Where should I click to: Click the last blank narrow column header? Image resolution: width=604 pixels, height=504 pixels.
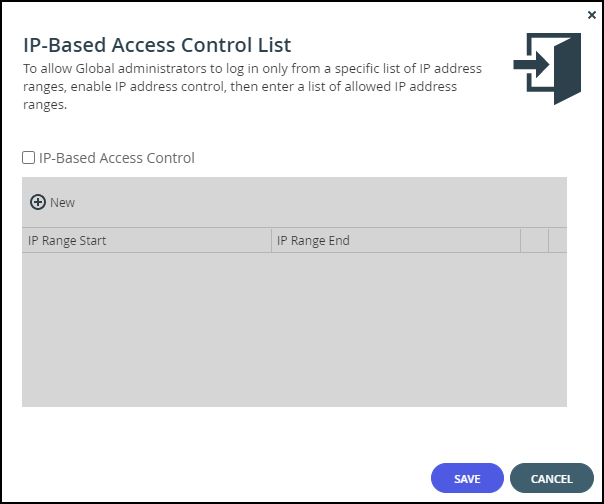558,240
